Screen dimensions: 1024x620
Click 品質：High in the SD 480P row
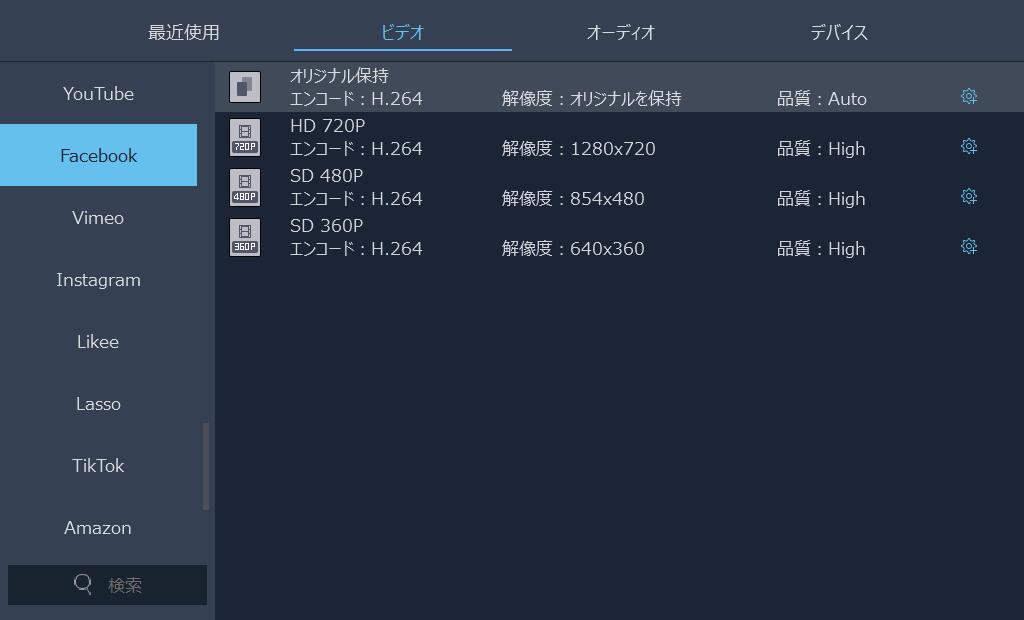coord(822,199)
